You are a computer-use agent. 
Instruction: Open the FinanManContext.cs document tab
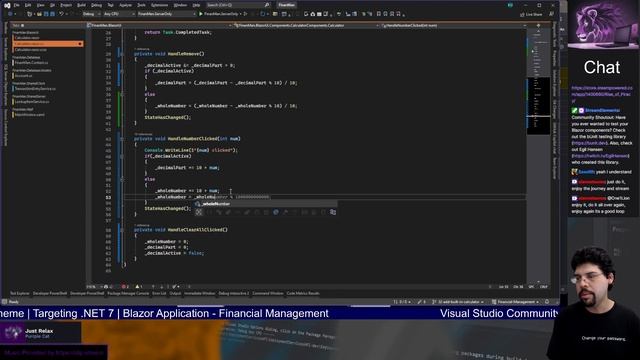32,63
